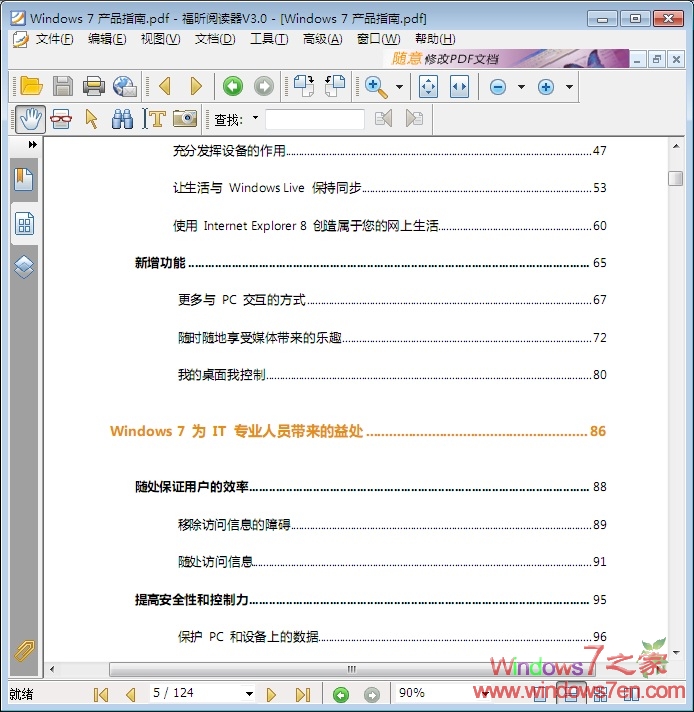Open dropdown next to zoom-in magnifier tool
This screenshot has height=712, width=694.
point(399,87)
